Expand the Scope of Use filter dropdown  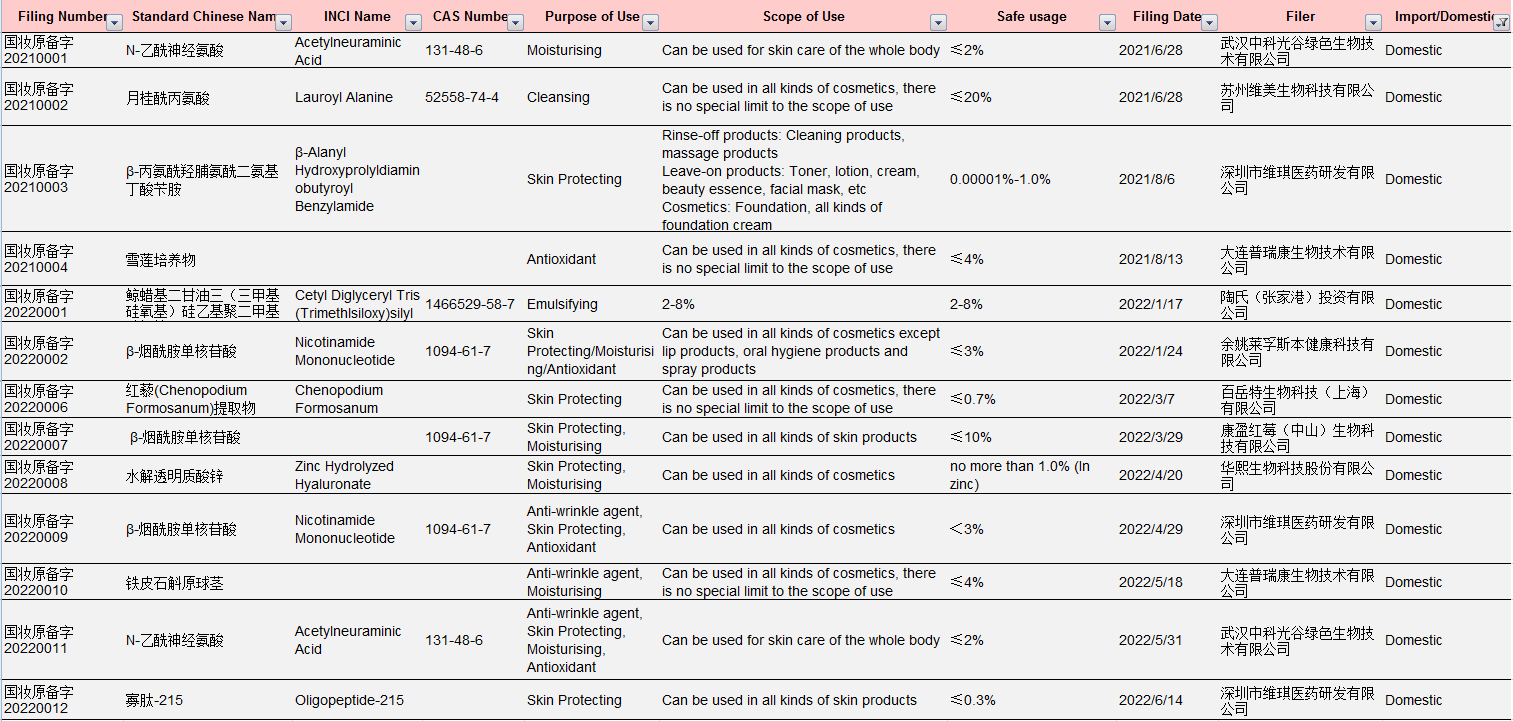pos(937,22)
